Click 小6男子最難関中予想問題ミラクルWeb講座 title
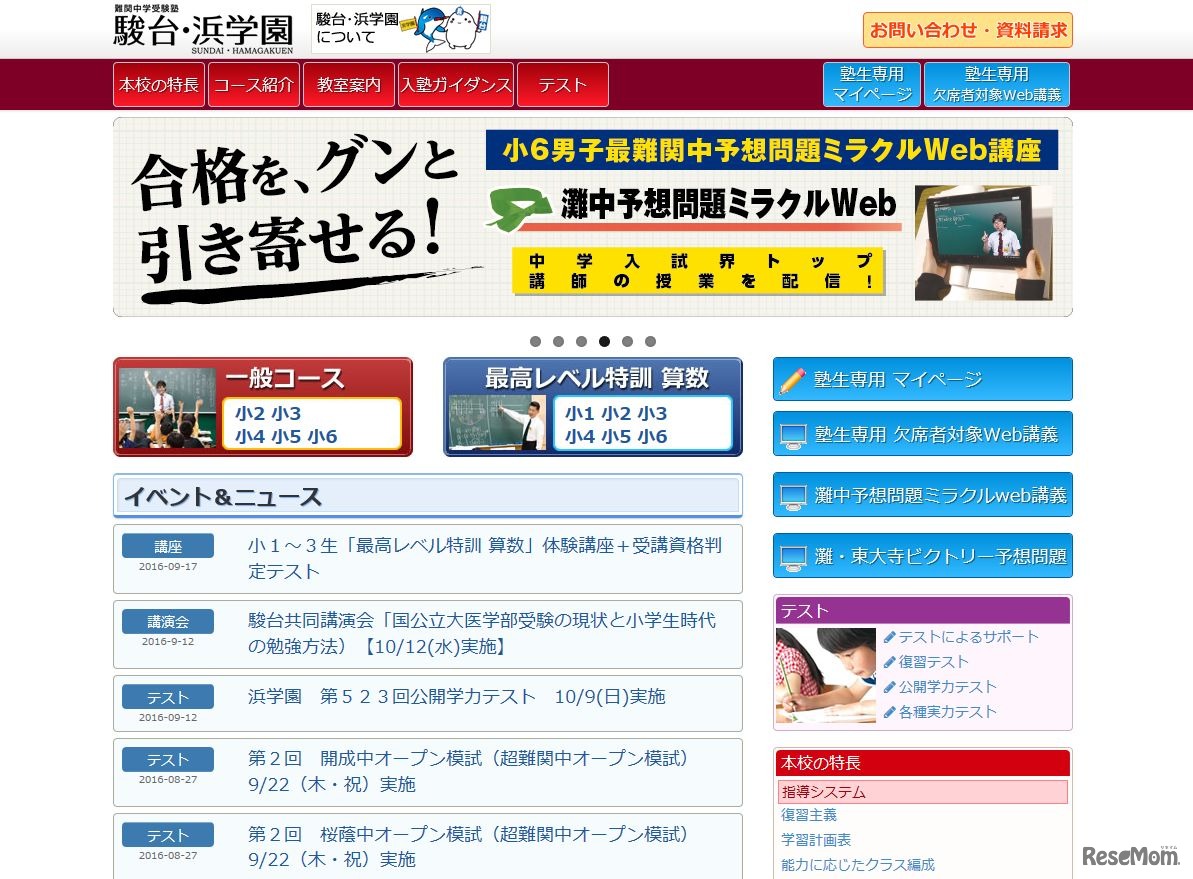Screen dimensions: 1193x879 click(x=771, y=150)
